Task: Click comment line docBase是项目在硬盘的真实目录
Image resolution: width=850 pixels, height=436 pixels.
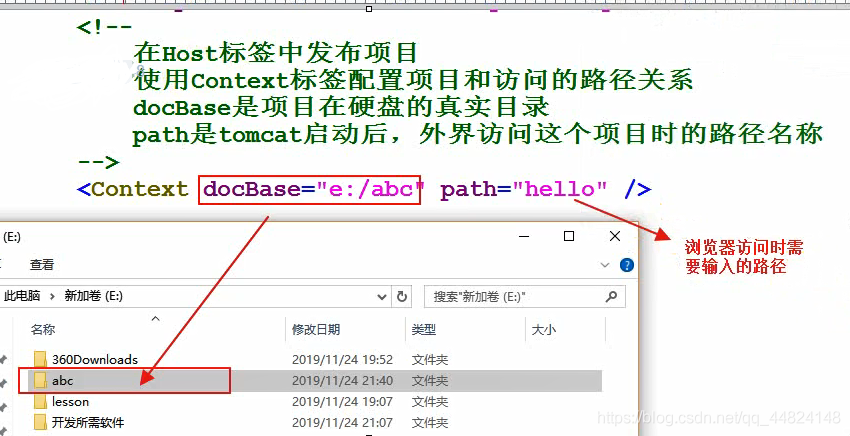Action: pos(341,107)
